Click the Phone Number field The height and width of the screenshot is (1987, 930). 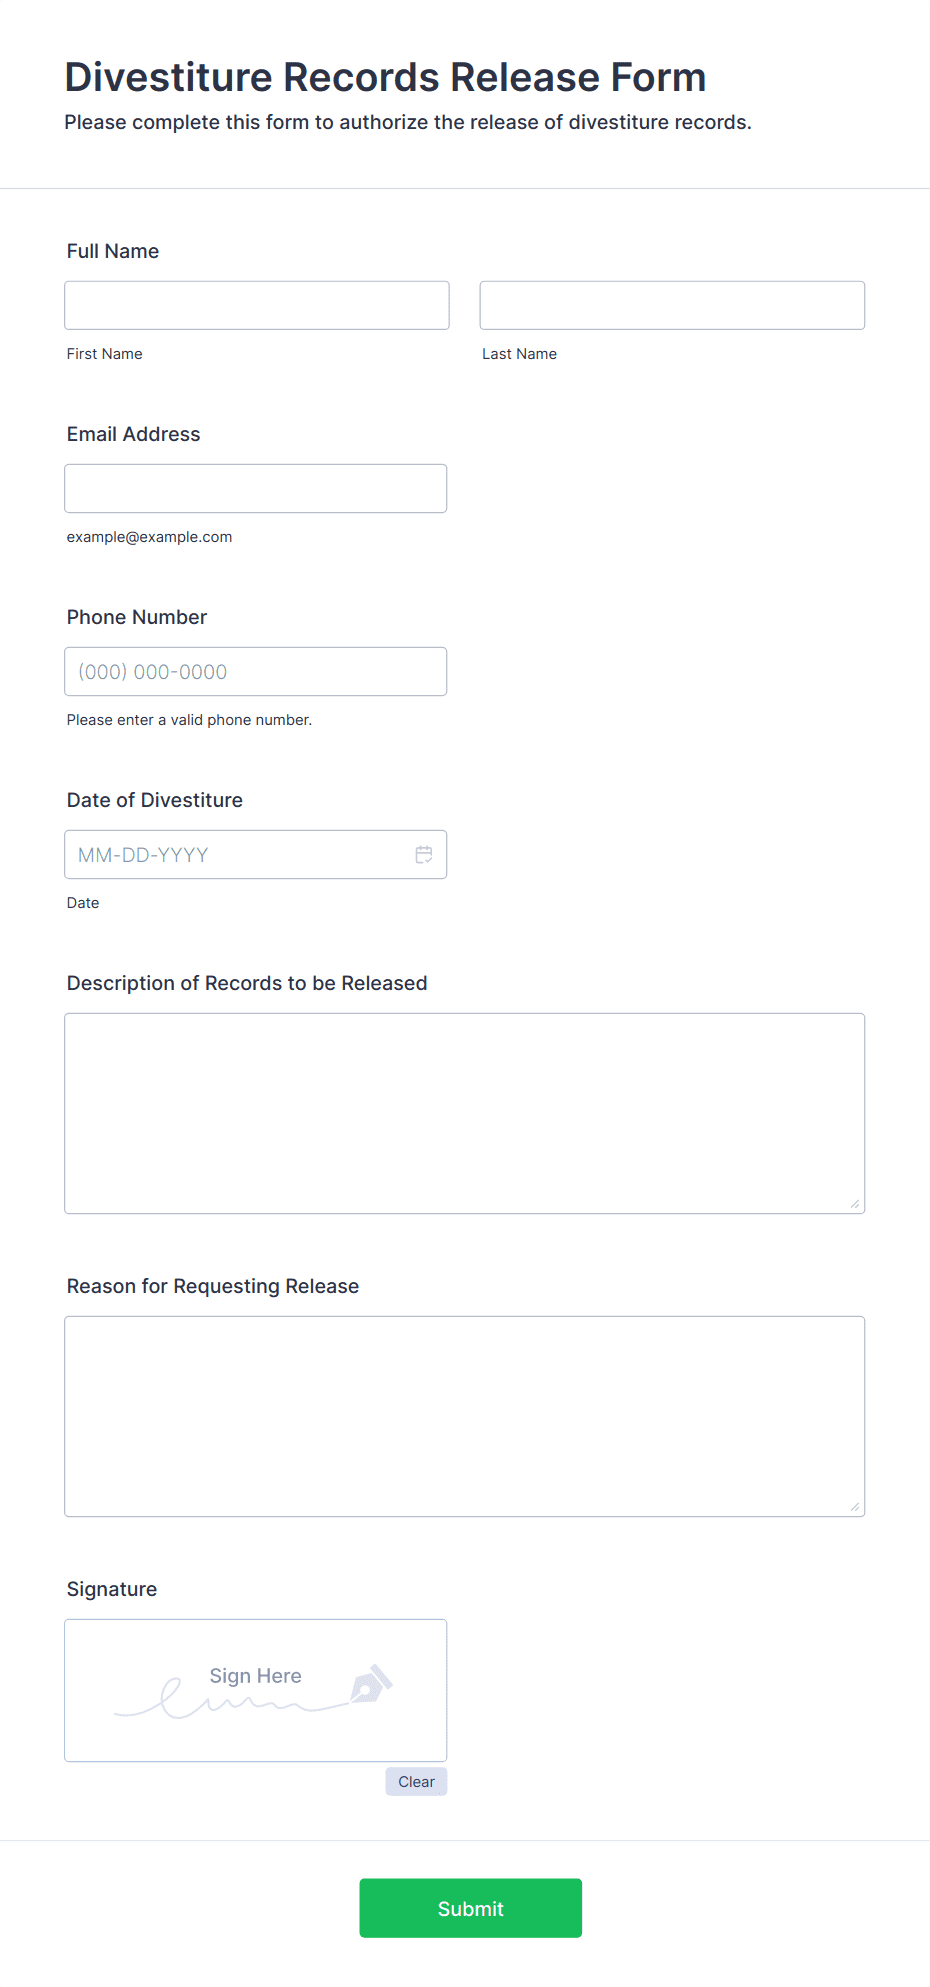click(256, 671)
